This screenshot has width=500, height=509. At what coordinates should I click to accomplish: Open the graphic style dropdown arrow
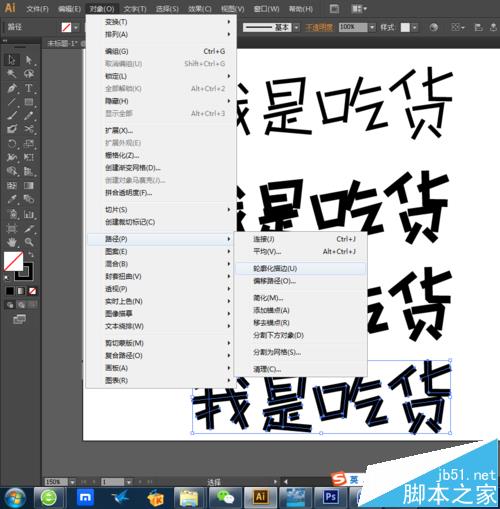point(414,27)
